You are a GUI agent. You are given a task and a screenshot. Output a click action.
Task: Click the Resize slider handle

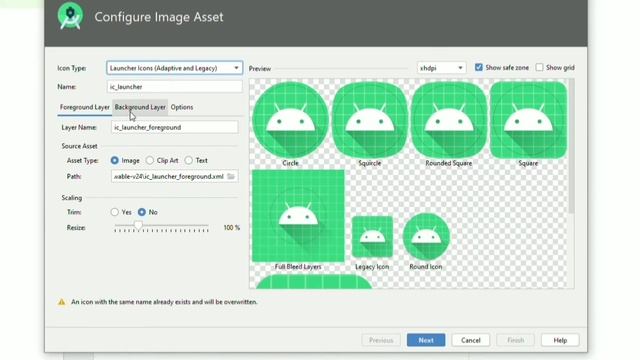click(x=139, y=225)
